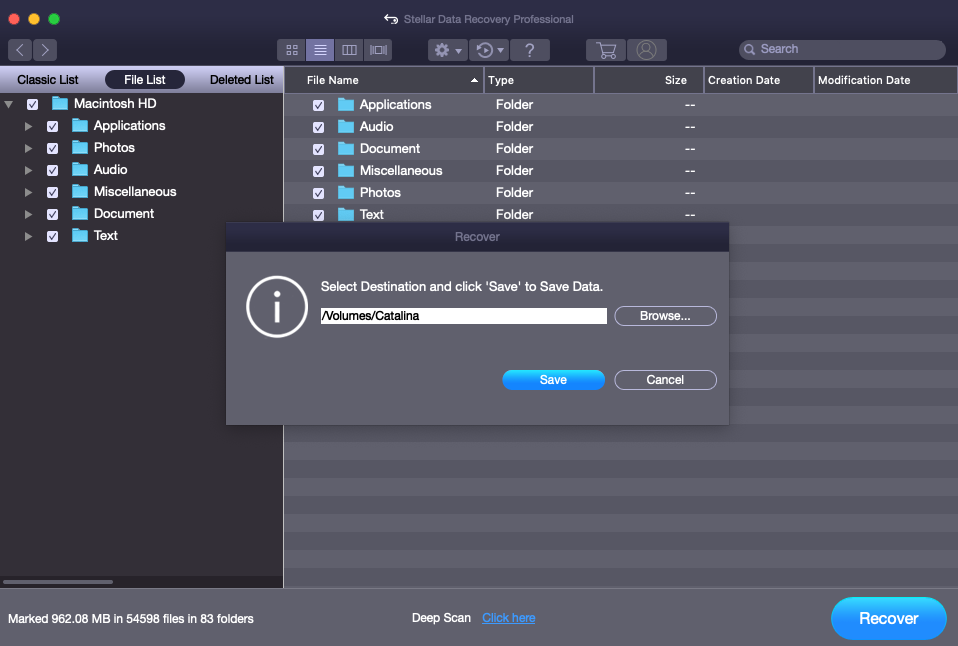This screenshot has width=958, height=646.
Task: Click Photos folder icon in sidebar tree
Action: click(80, 147)
